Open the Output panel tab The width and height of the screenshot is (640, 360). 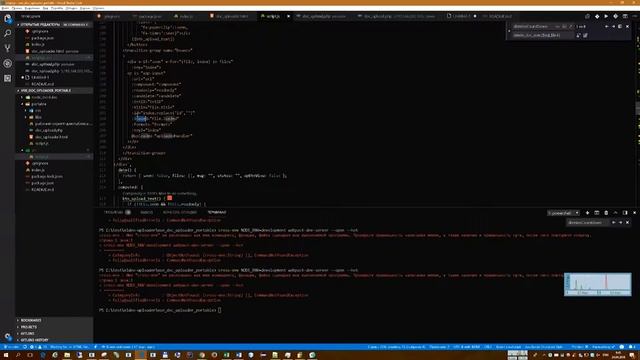[x=147, y=212]
